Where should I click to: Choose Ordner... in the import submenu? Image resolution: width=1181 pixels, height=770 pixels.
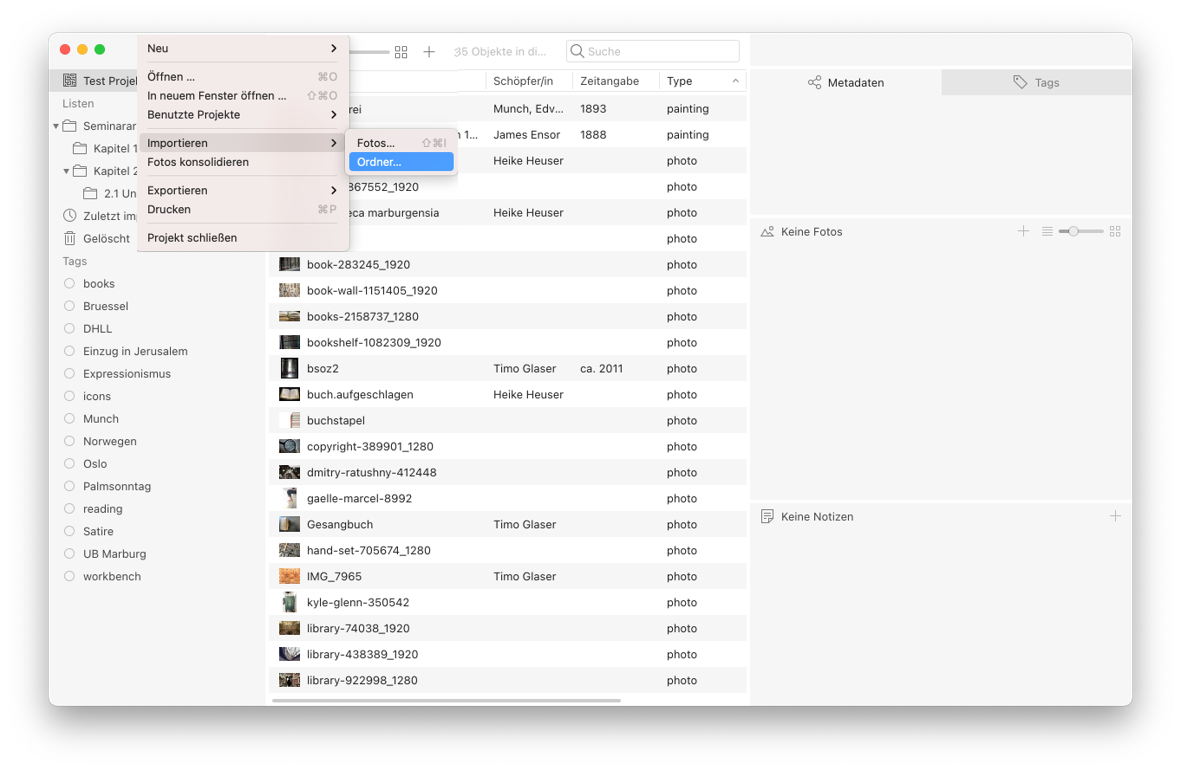point(400,162)
